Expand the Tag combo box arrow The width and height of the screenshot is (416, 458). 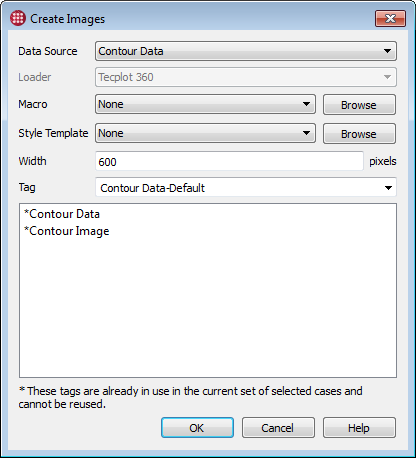(388, 188)
